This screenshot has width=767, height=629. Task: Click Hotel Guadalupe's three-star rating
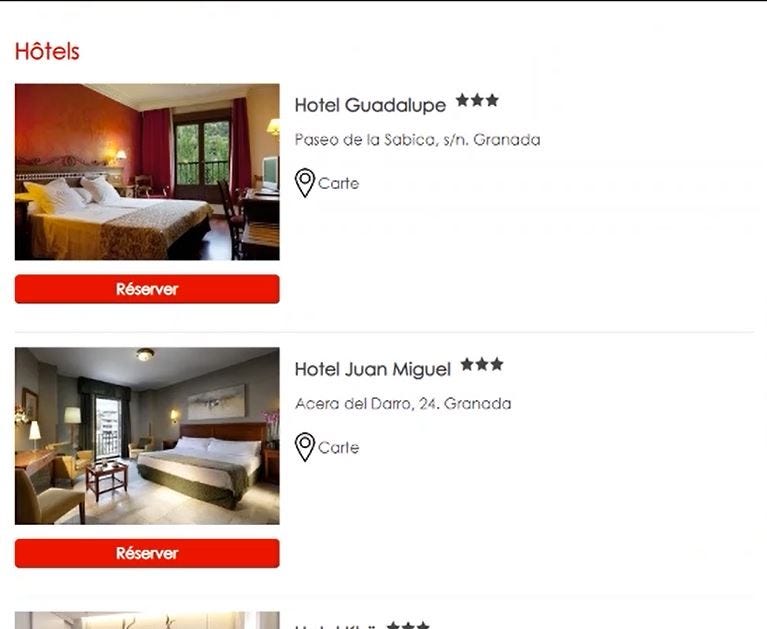[477, 100]
